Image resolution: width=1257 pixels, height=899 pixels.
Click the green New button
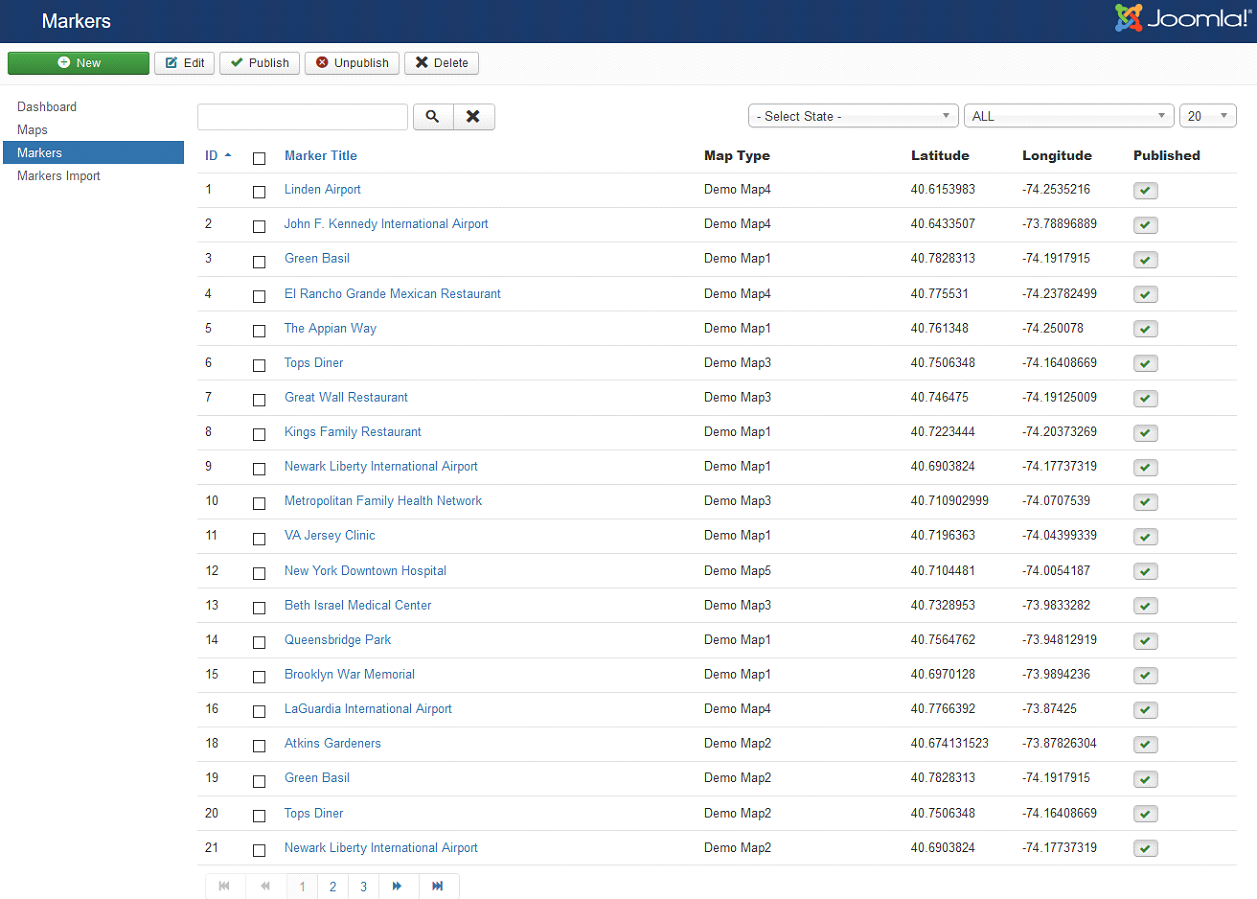coord(79,63)
